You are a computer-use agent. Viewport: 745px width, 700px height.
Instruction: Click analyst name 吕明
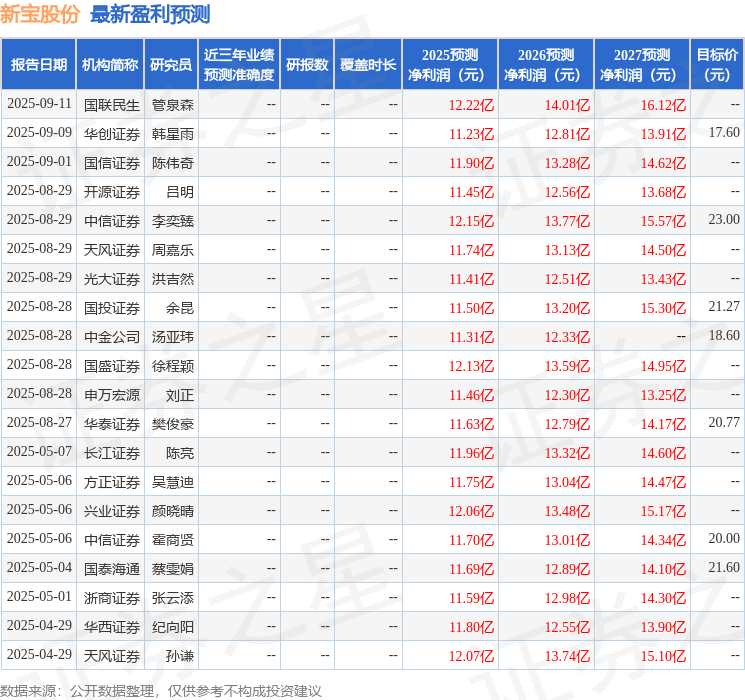click(x=180, y=192)
